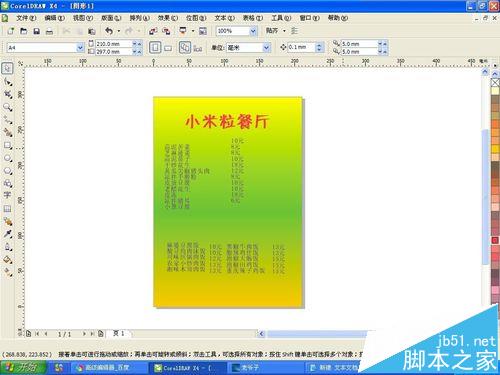This screenshot has height=375, width=500.
Task: Select the Table tool
Action: point(7,209)
